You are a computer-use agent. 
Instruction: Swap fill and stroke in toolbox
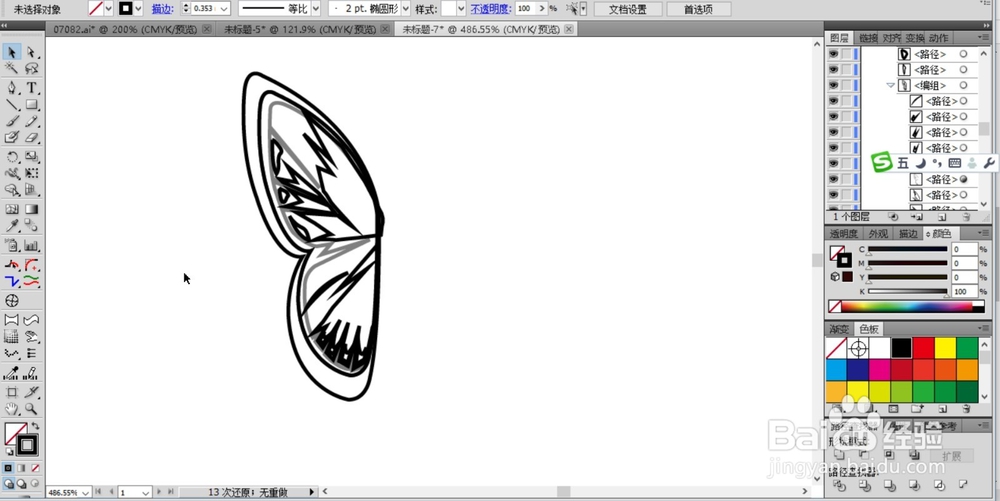pyautogui.click(x=36, y=426)
